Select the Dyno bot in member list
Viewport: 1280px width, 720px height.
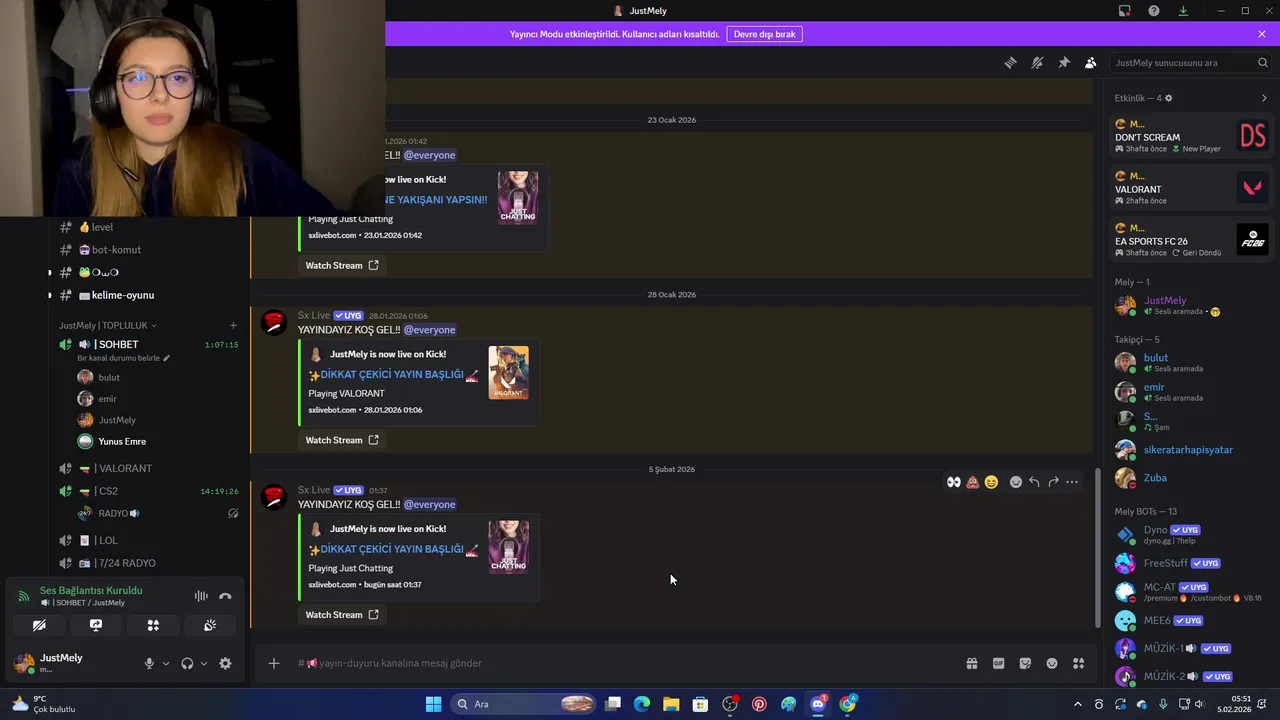click(x=1191, y=534)
